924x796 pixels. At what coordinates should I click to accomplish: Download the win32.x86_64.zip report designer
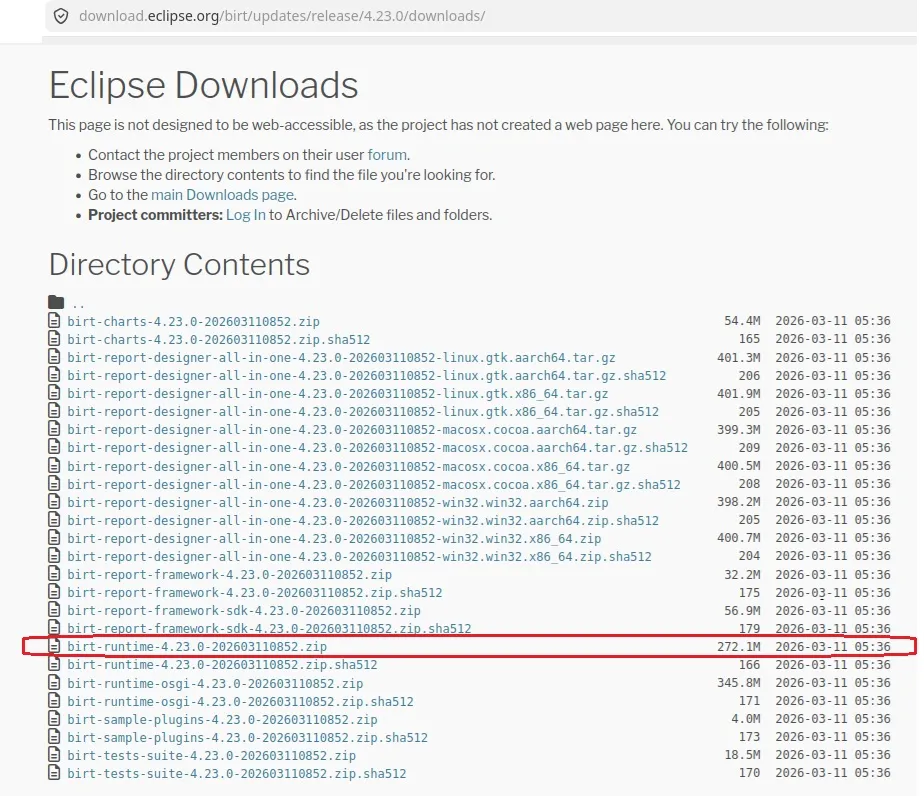[x=334, y=538]
